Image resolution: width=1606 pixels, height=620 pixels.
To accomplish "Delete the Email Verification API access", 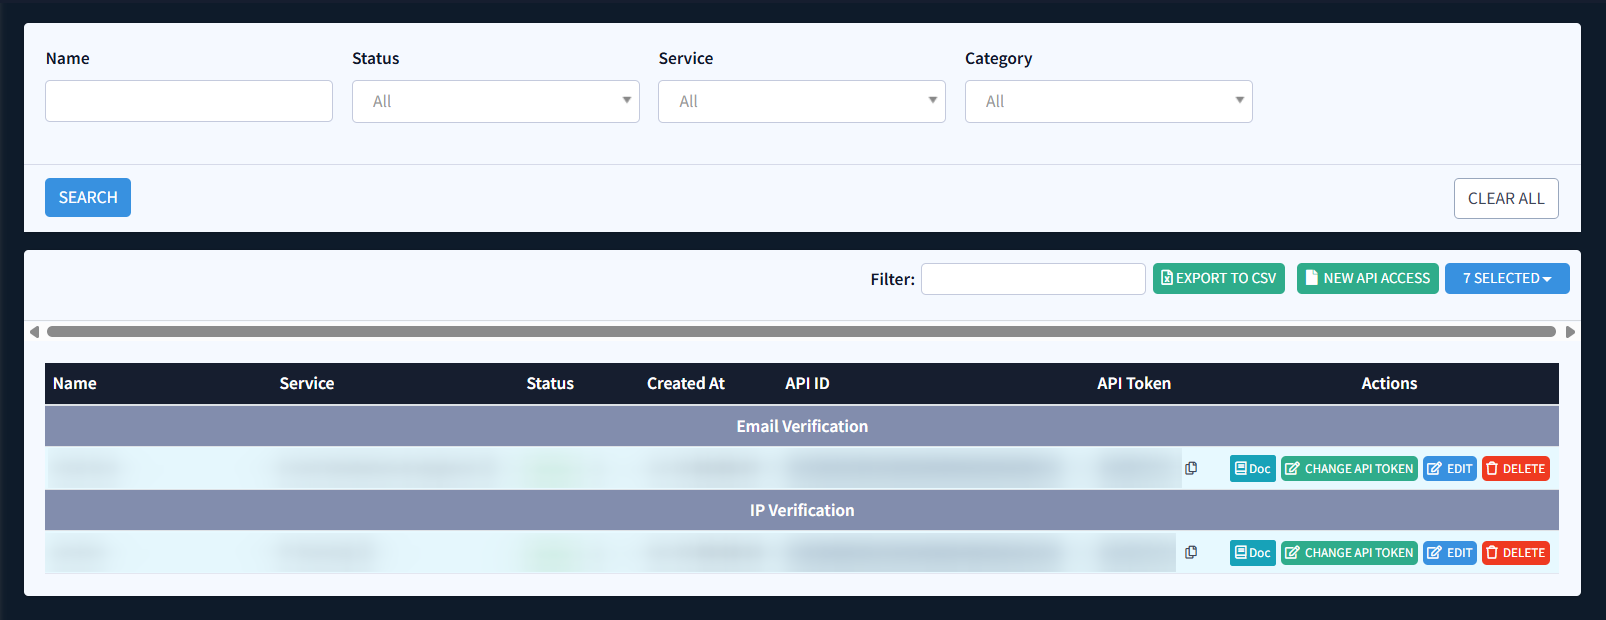I will (1515, 468).
